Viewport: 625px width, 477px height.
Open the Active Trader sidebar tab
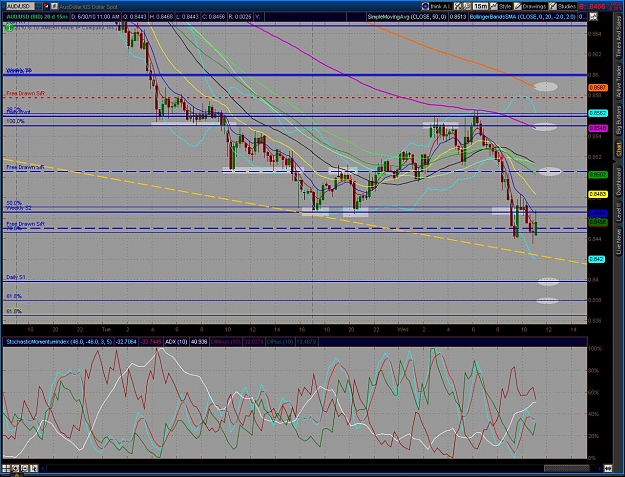click(x=619, y=80)
